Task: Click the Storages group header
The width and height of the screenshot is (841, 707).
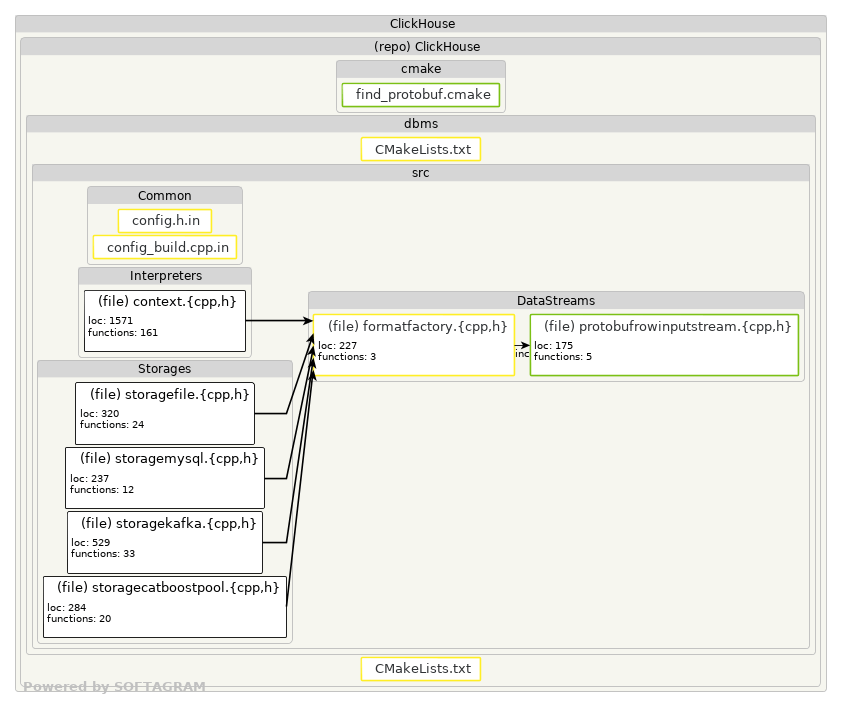Action: 165,369
